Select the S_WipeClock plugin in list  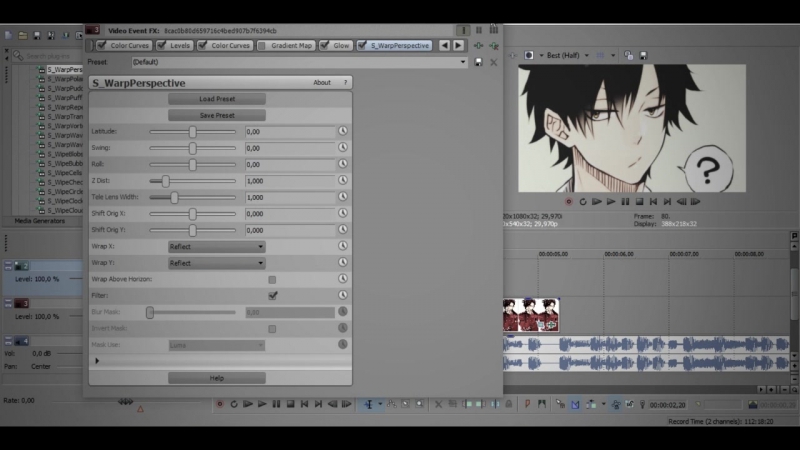65,201
